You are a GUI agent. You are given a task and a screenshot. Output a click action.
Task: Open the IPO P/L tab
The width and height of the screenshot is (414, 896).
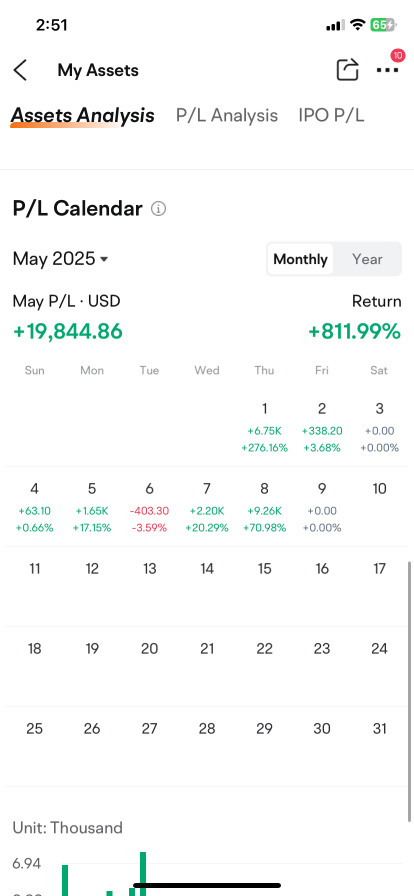[x=331, y=115]
